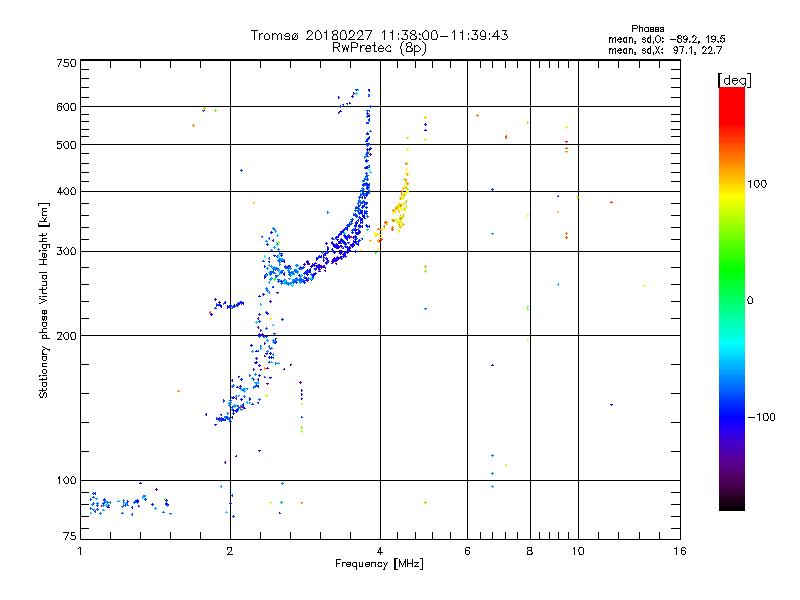Click the y-axis tick label "750"

pyautogui.click(x=66, y=63)
